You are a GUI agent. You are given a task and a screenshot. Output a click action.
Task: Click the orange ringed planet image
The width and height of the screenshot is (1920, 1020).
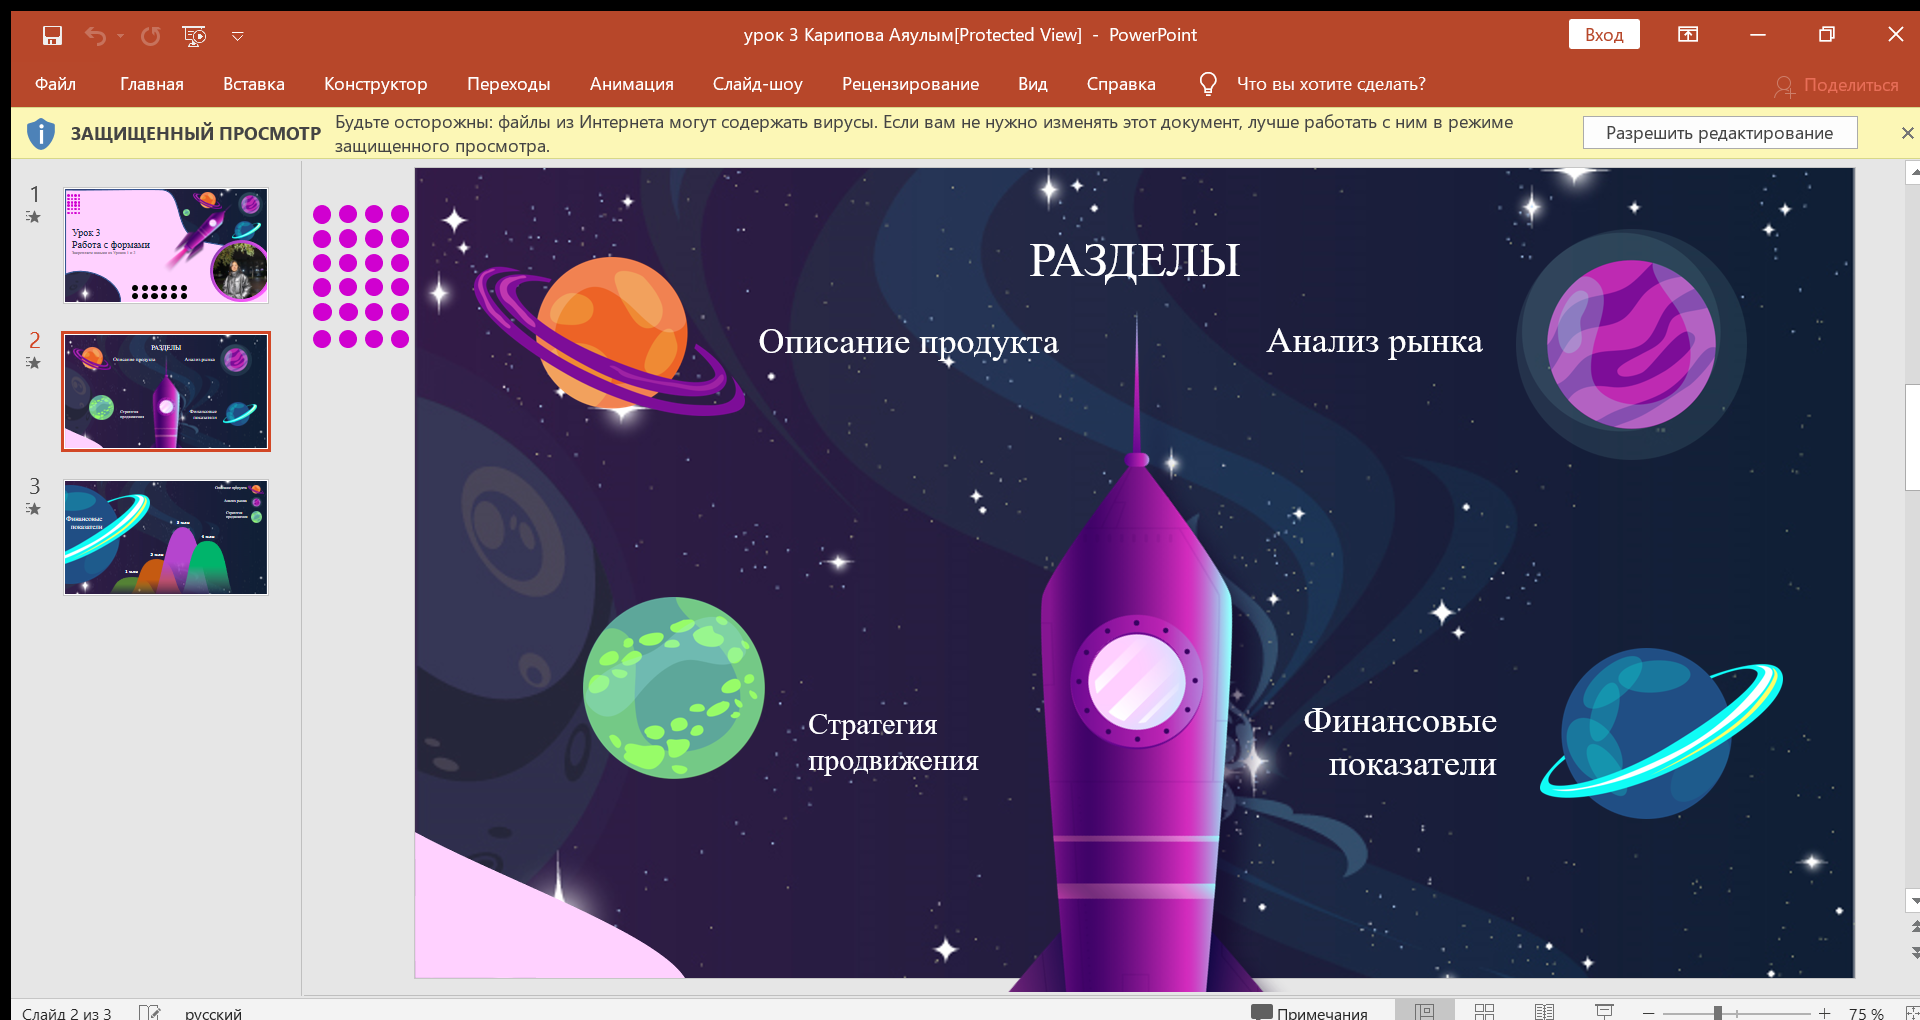coord(609,335)
